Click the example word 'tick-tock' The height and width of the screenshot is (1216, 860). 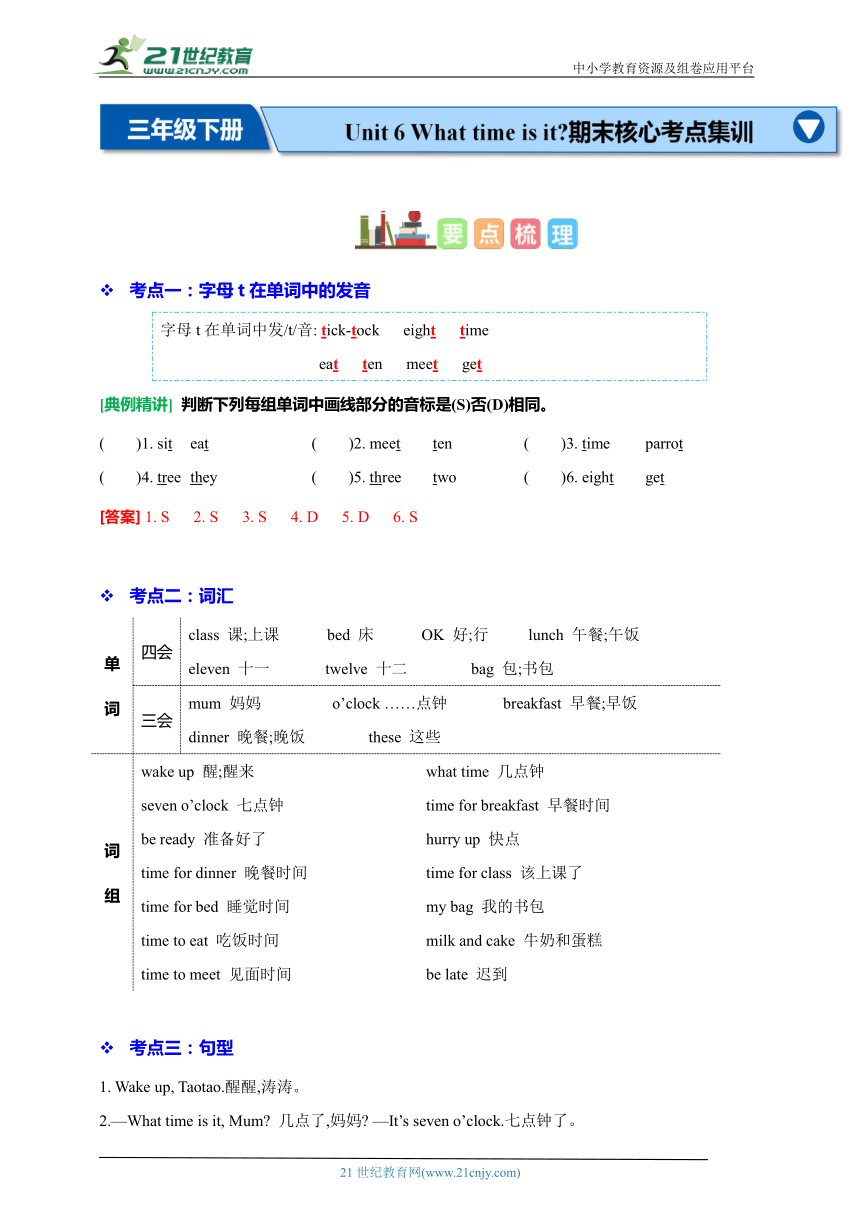350,331
